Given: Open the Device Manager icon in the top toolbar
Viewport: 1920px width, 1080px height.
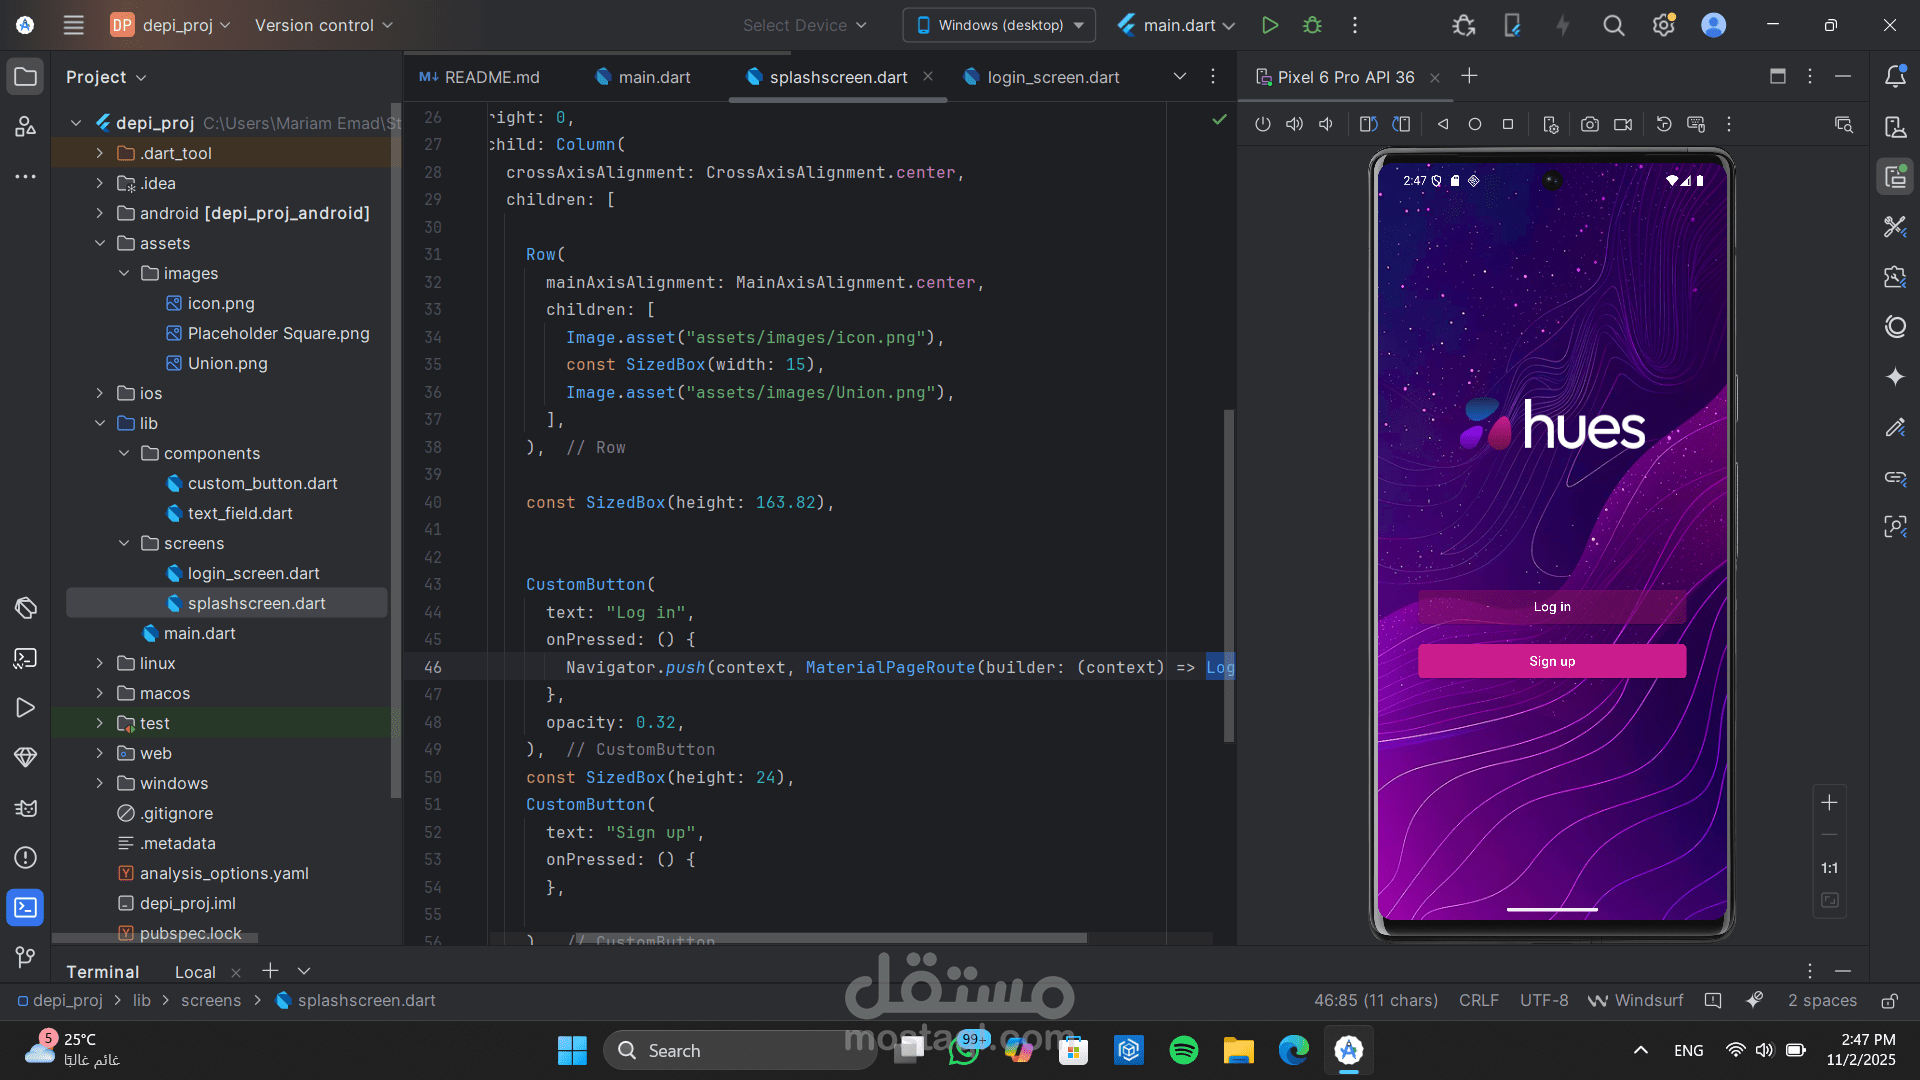Looking at the screenshot, I should (1512, 25).
